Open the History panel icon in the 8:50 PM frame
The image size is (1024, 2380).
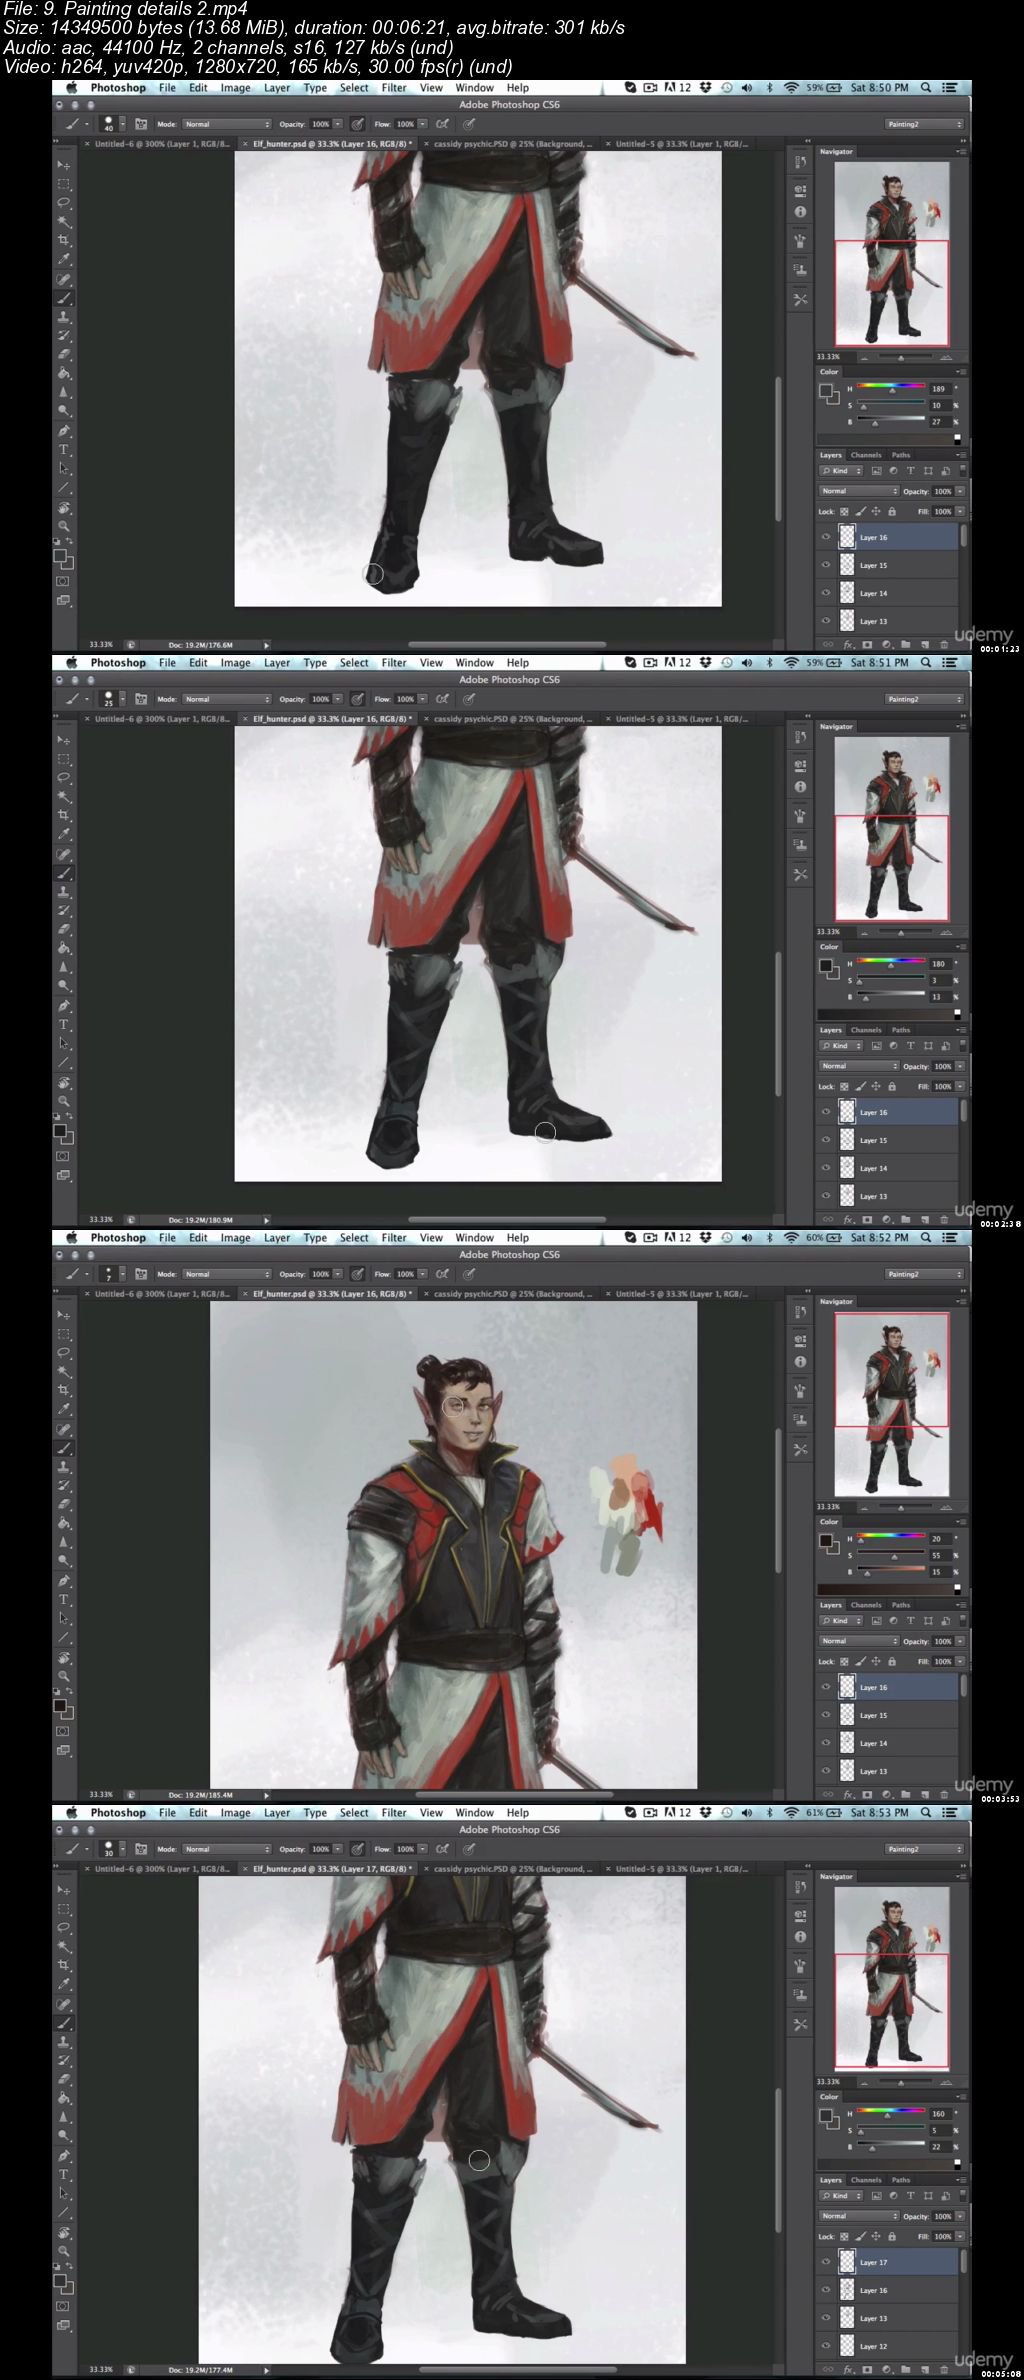click(x=800, y=162)
